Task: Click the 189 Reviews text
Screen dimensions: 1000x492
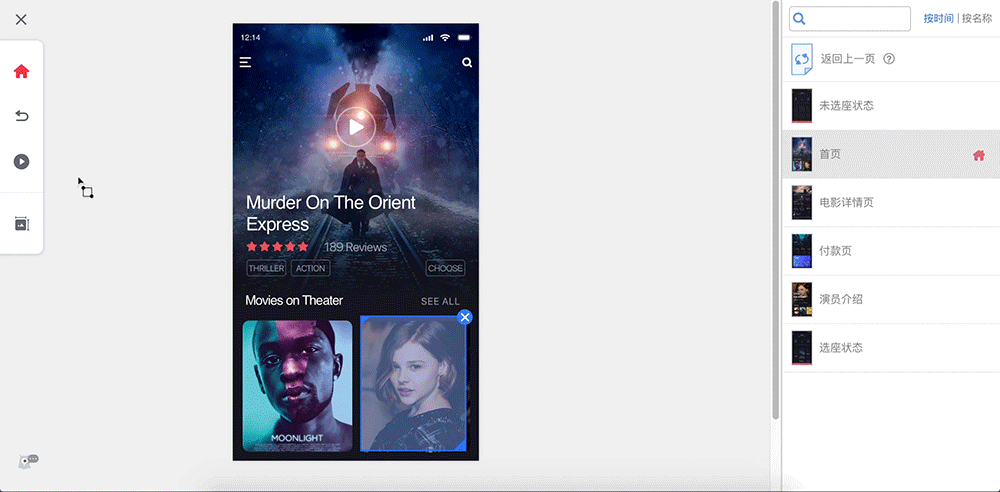Action: [x=355, y=247]
